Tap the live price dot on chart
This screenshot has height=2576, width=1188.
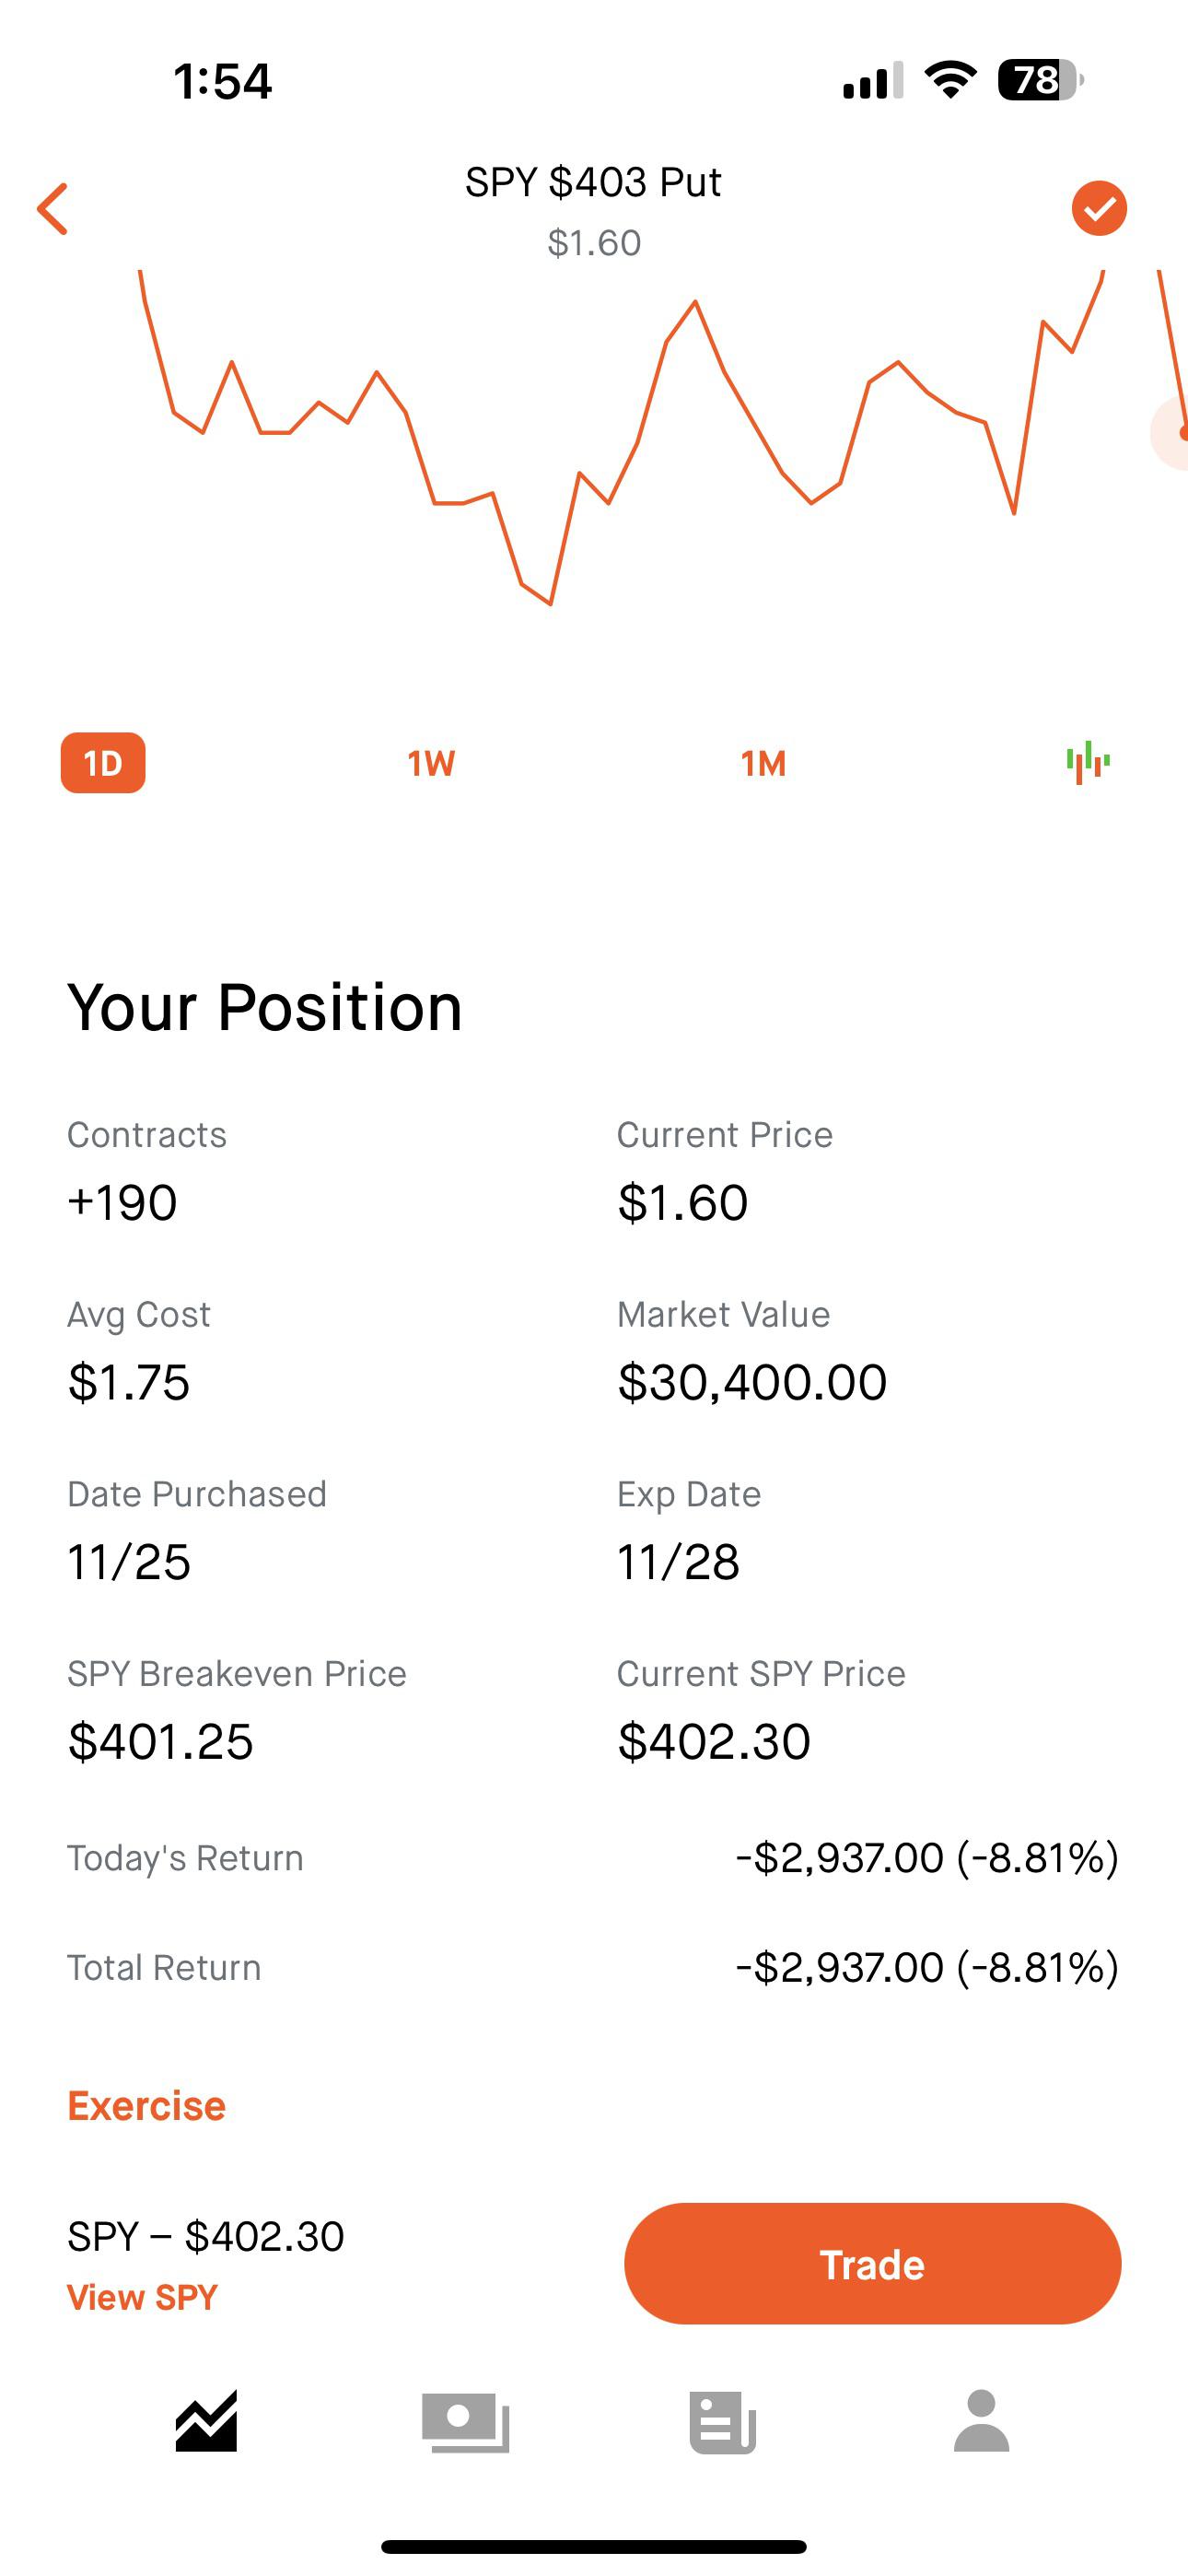click(x=1181, y=433)
